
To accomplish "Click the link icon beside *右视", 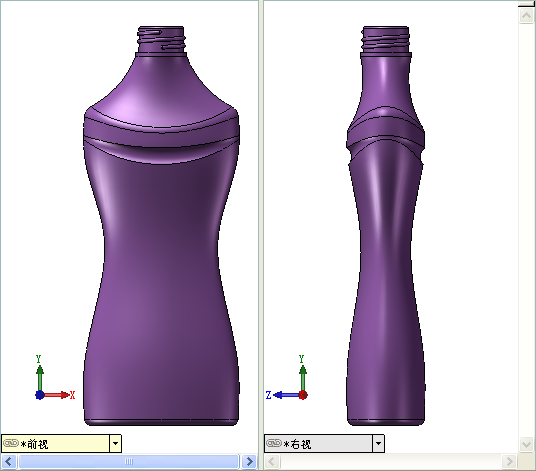I will click(x=274, y=443).
